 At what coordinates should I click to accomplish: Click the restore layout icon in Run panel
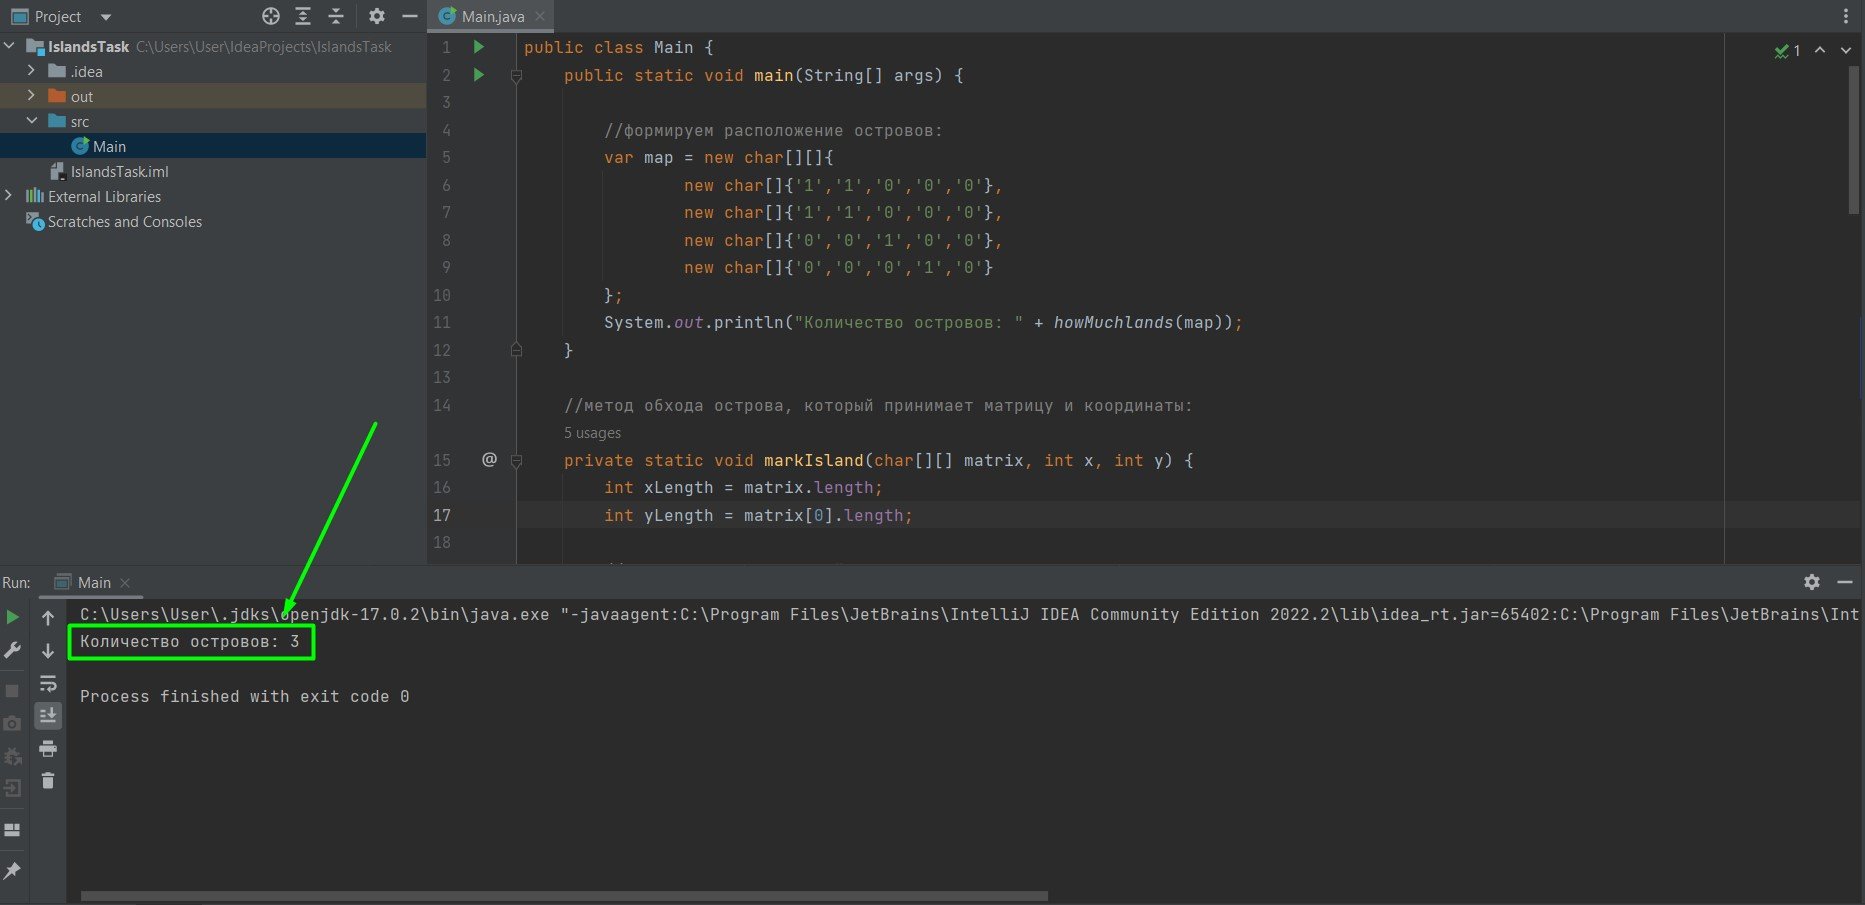(13, 830)
